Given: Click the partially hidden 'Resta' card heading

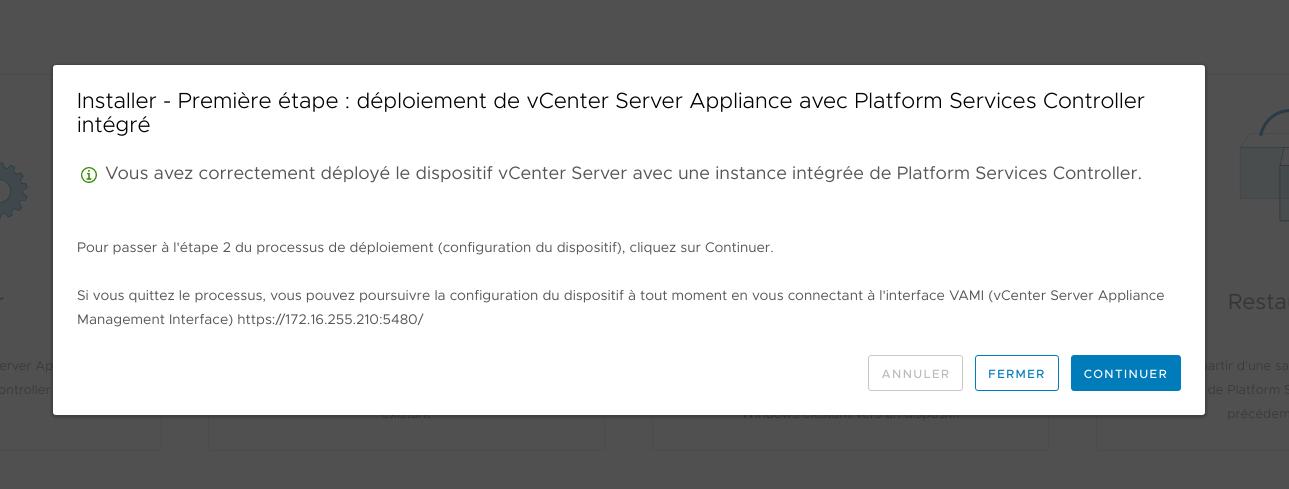Looking at the screenshot, I should point(1257,301).
